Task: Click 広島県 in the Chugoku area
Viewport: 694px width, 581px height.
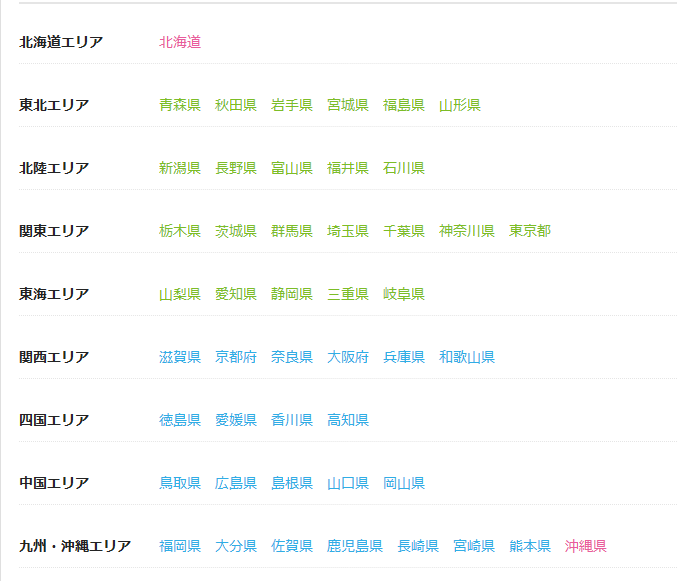Action: [x=236, y=483]
